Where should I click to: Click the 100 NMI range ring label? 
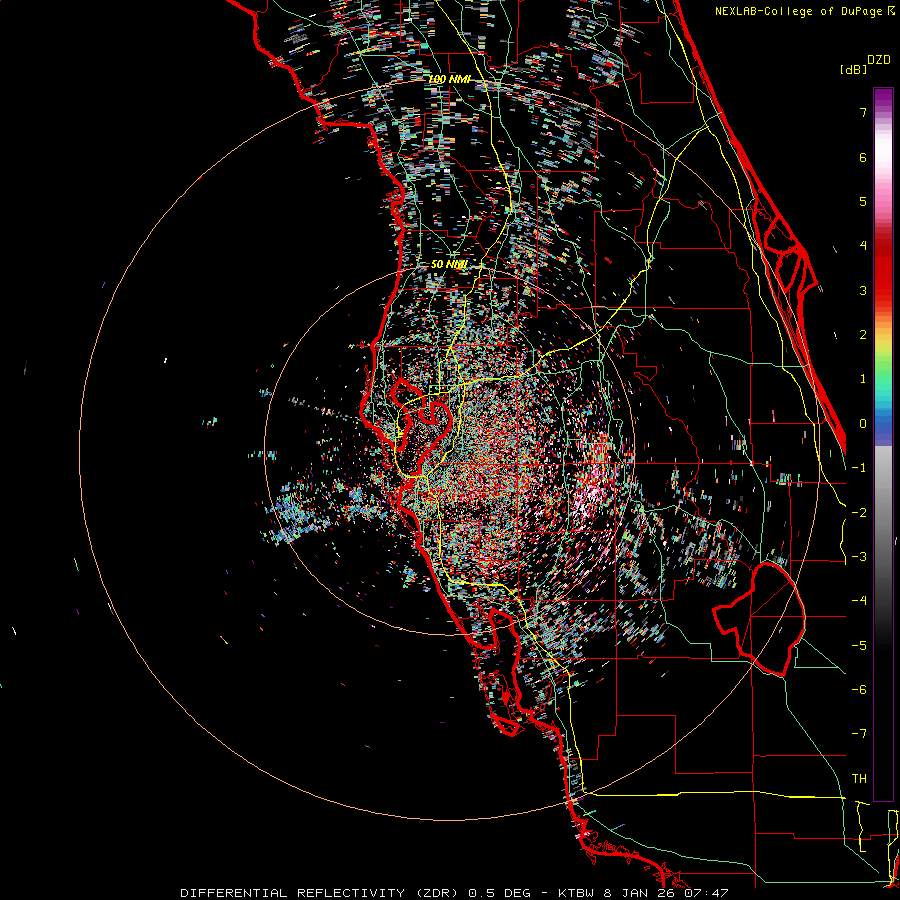point(449,79)
